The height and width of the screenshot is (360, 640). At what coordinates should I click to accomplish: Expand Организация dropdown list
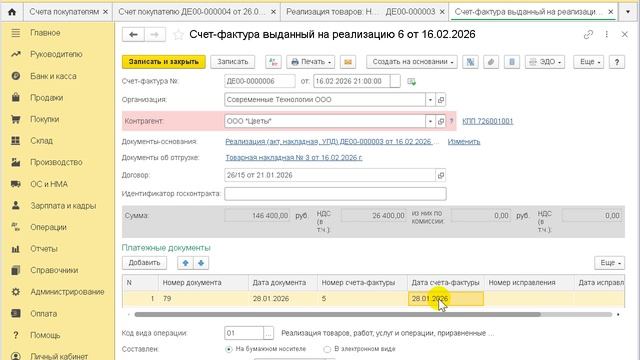(x=430, y=100)
